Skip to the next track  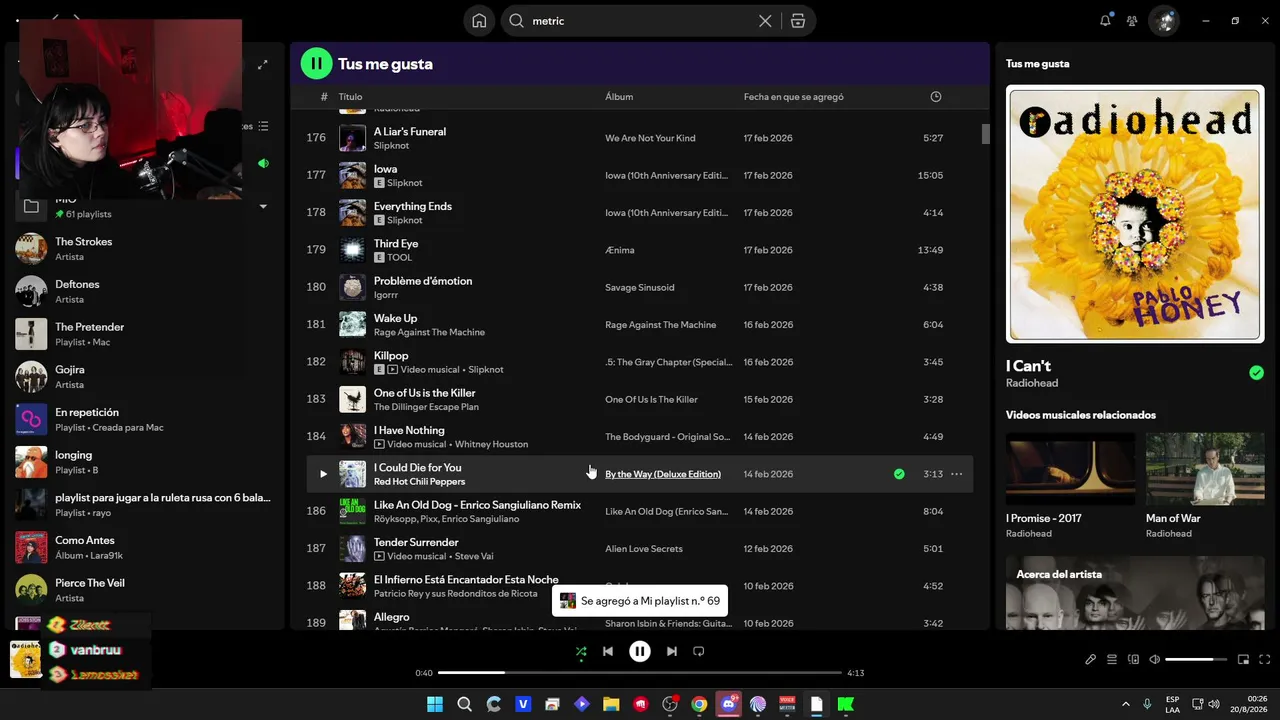(672, 651)
